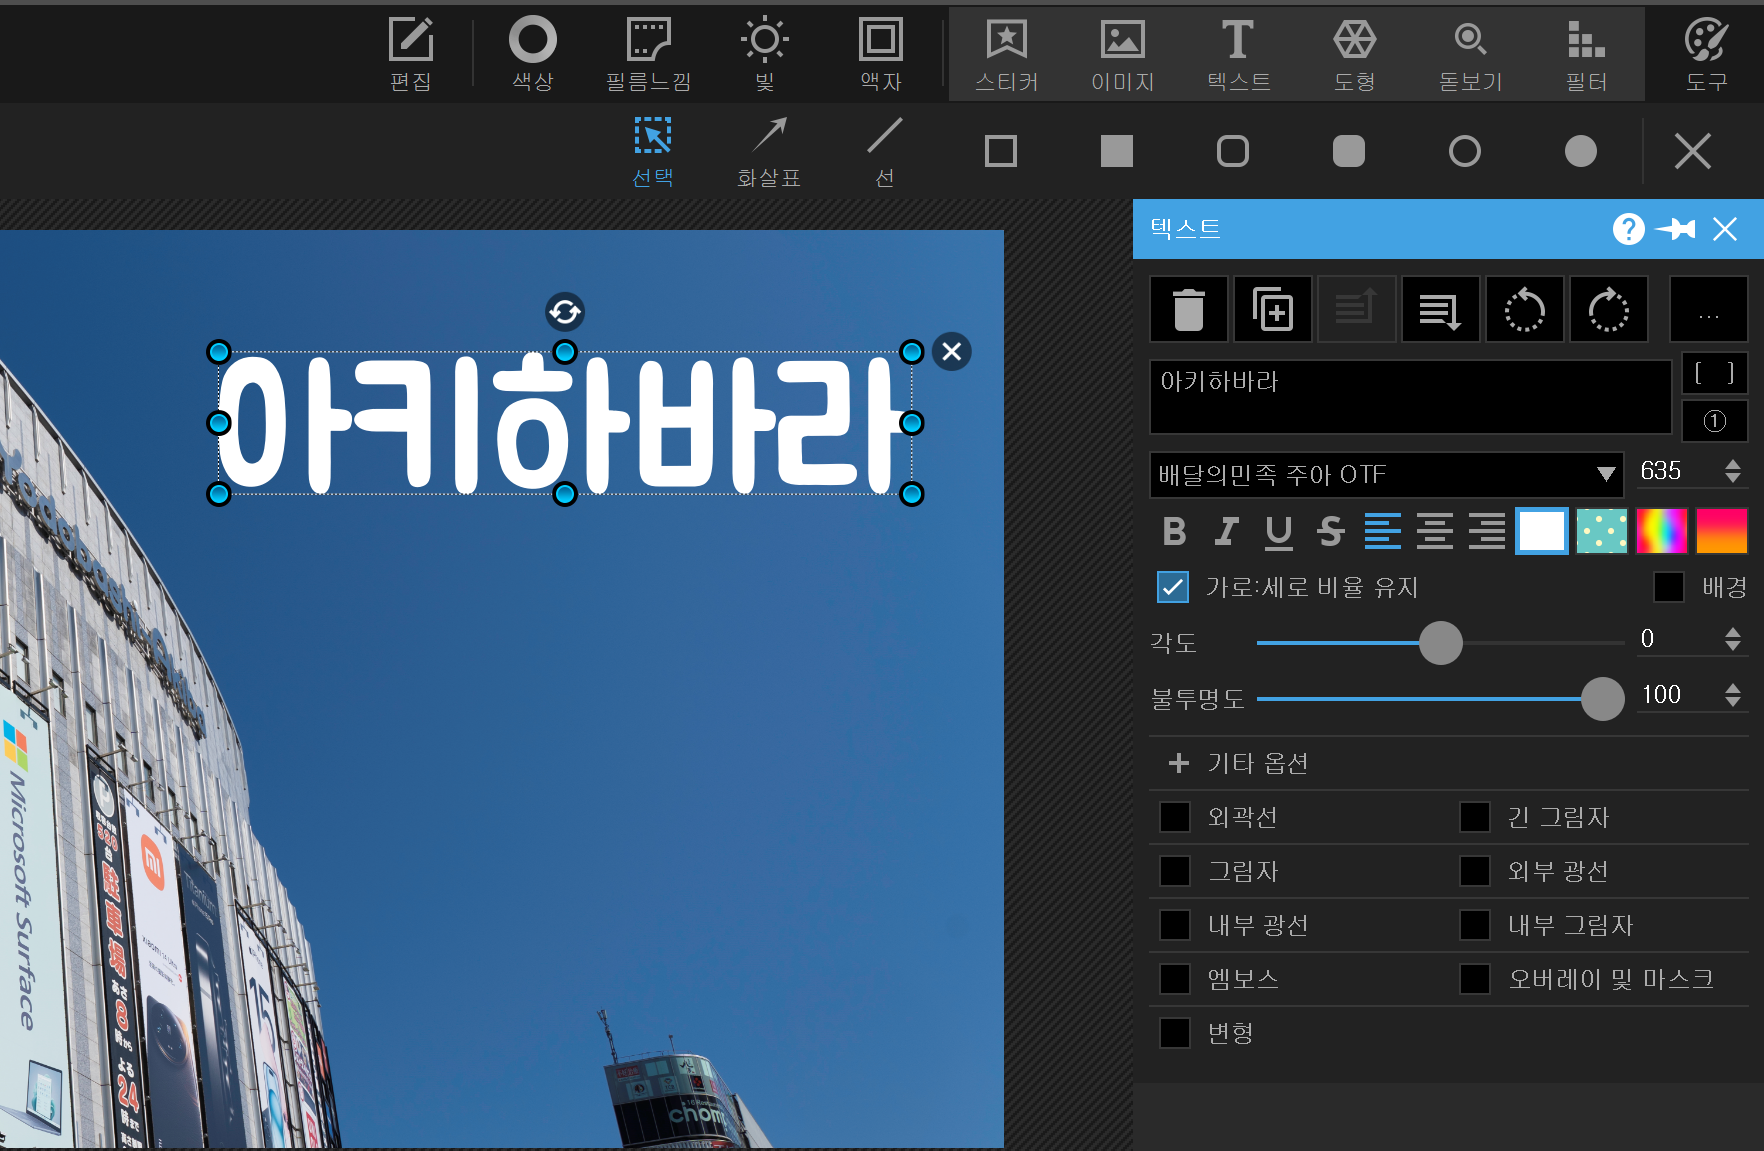The height and width of the screenshot is (1151, 1764).
Task: Select the 이미지 (Image) insert tool
Action: pyautogui.click(x=1123, y=55)
